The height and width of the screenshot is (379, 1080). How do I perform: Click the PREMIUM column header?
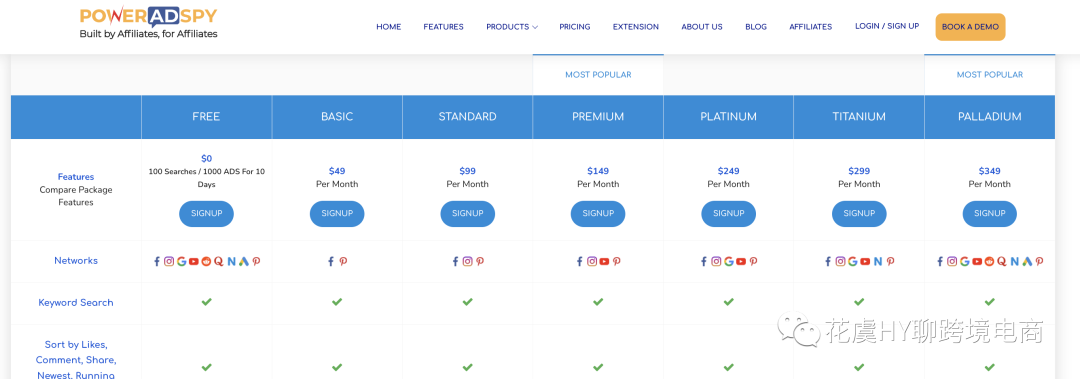pyautogui.click(x=598, y=116)
